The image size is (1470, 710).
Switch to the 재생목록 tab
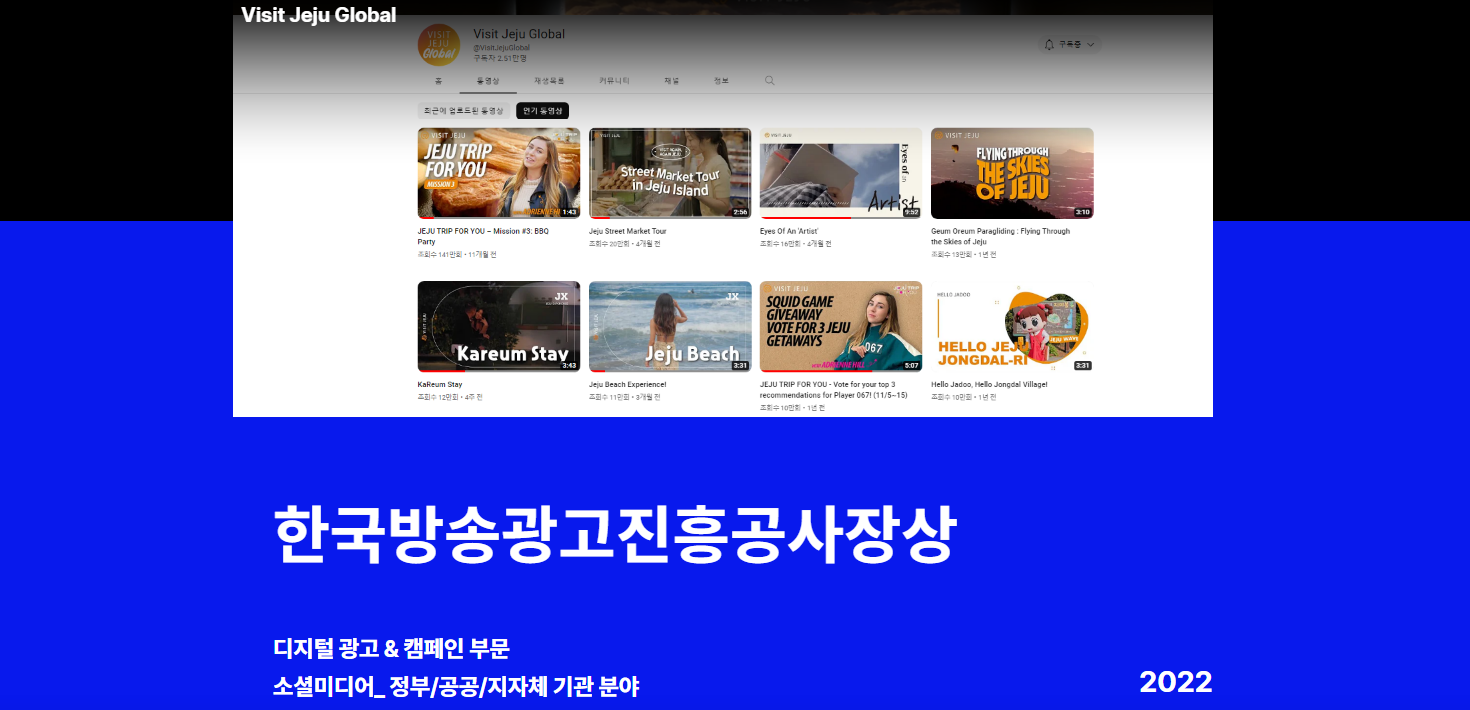pos(549,81)
